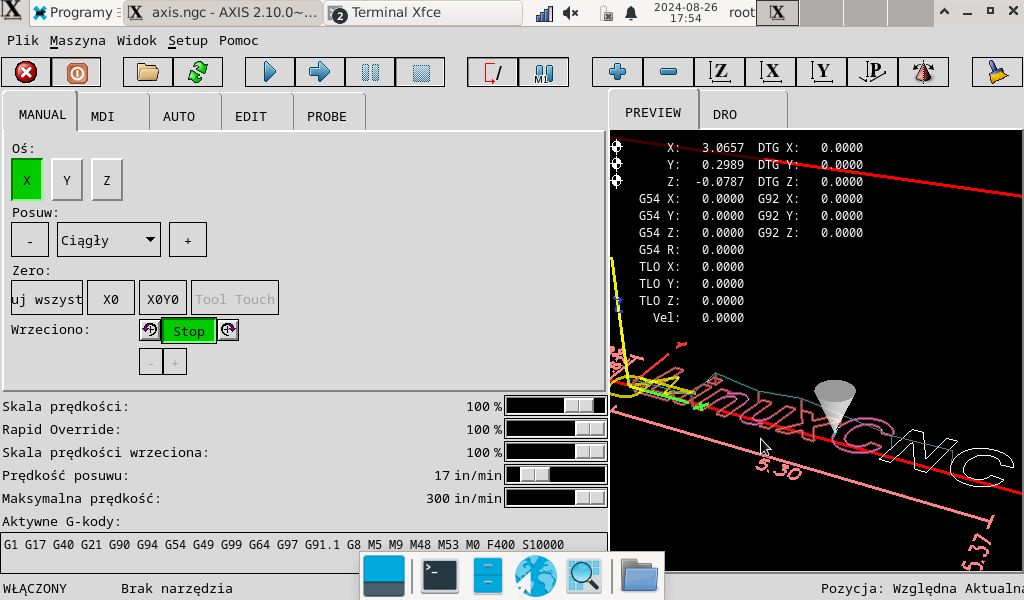Clear live plot with brush icon
The image size is (1024, 600).
click(x=997, y=72)
